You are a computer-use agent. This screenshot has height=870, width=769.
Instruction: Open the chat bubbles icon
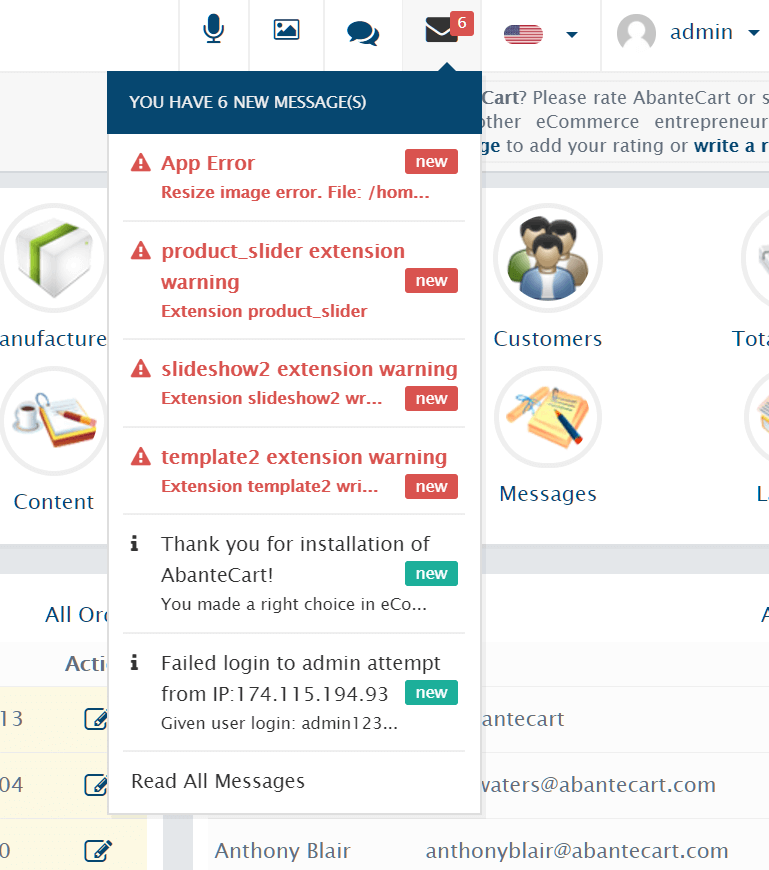click(x=363, y=33)
